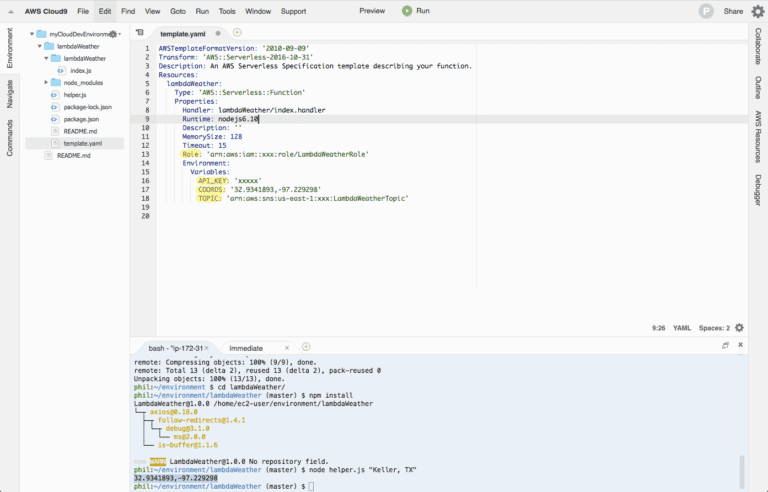This screenshot has width=768, height=492.
Task: Click 'Handler: lambdaWeather/index.handler' text
Action: click(x=254, y=110)
